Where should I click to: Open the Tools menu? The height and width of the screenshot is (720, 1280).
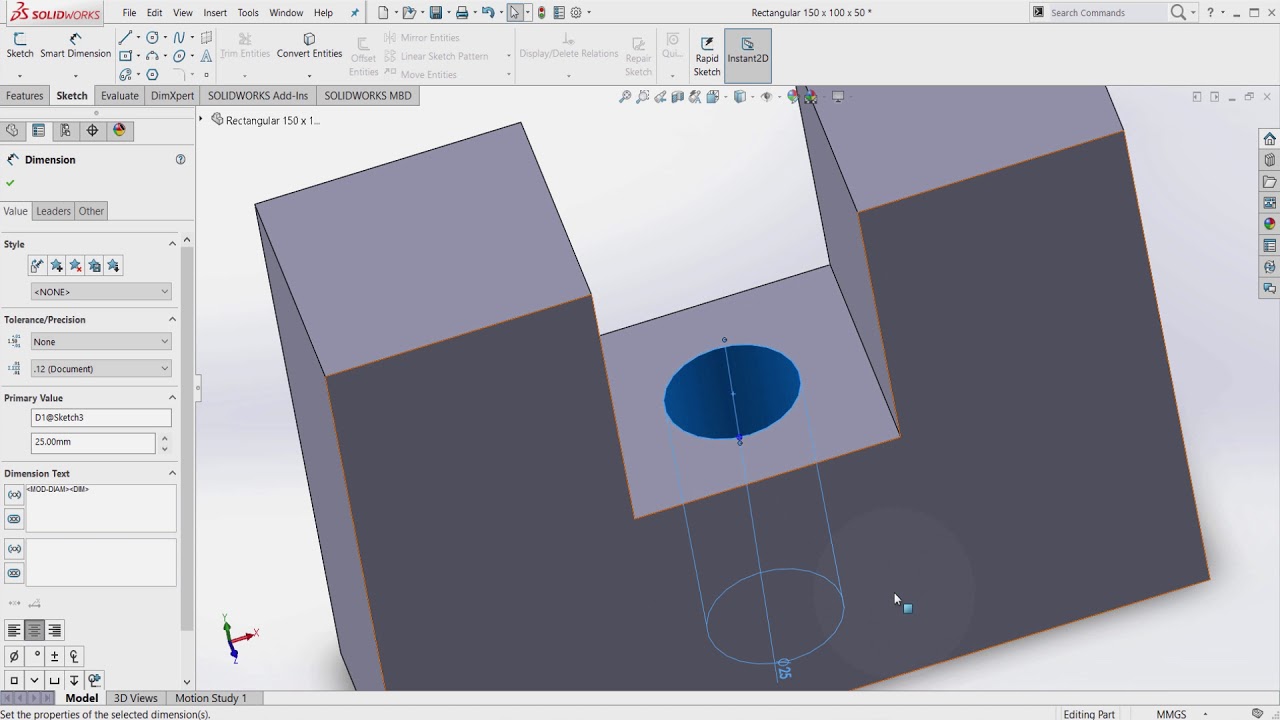tap(248, 13)
